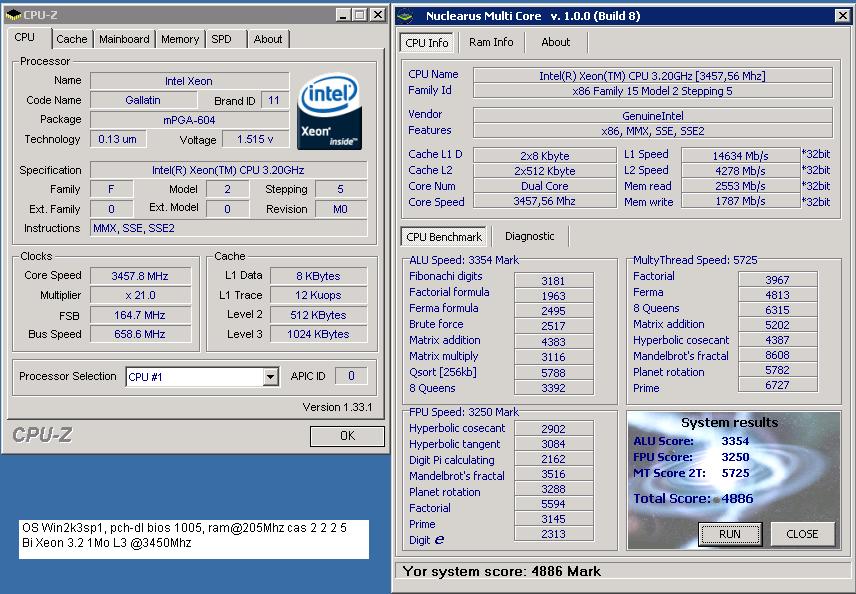The height and width of the screenshot is (594, 856).
Task: Click the x86 Family 15 Model 2 field
Action: [x=653, y=91]
